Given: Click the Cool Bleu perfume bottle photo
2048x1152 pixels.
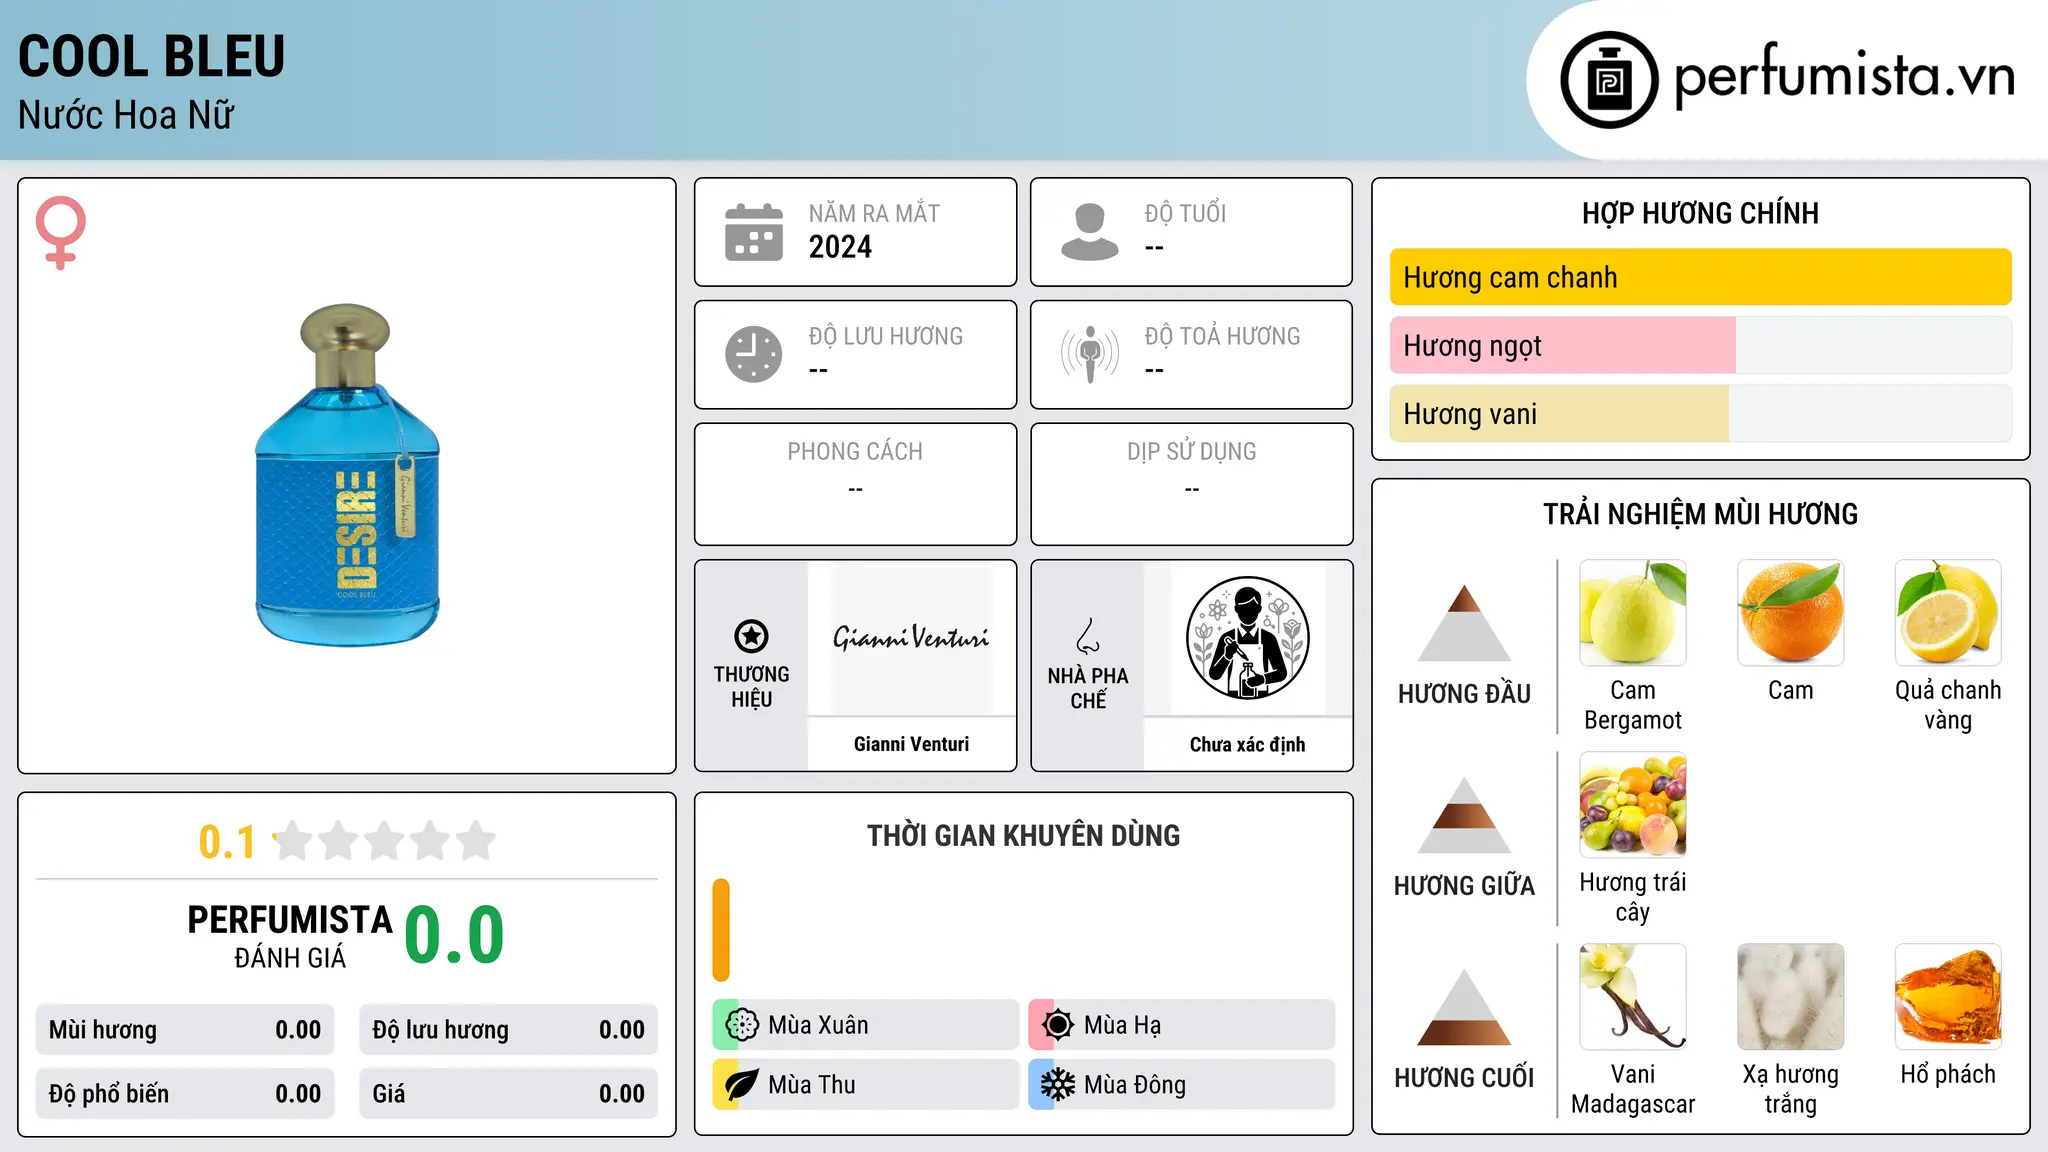Looking at the screenshot, I should point(347,475).
